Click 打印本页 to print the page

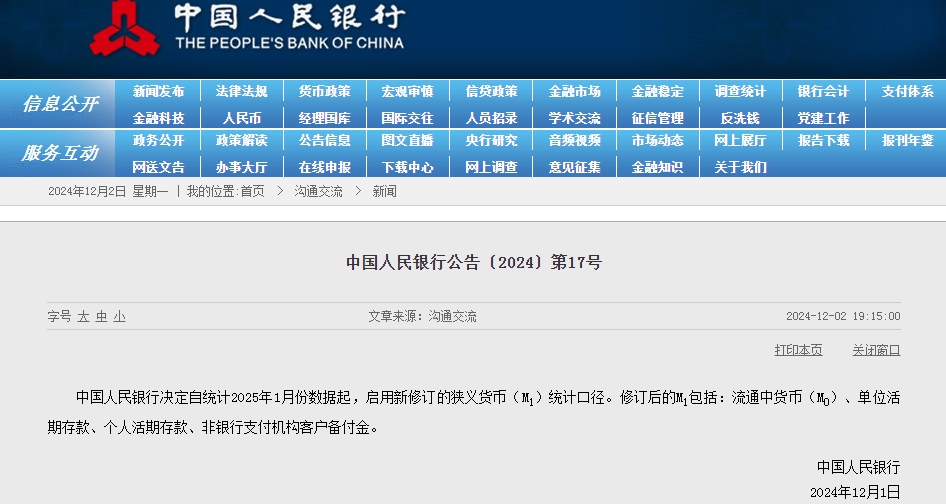[x=798, y=350]
